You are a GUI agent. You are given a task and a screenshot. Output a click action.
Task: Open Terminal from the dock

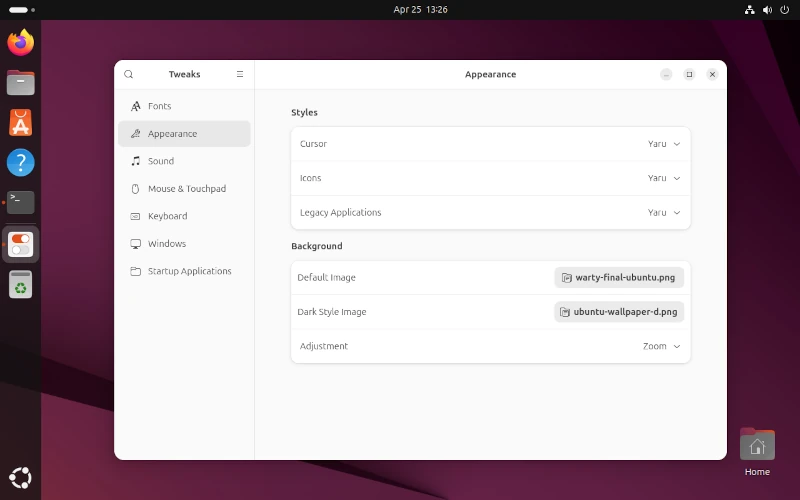tap(20, 203)
